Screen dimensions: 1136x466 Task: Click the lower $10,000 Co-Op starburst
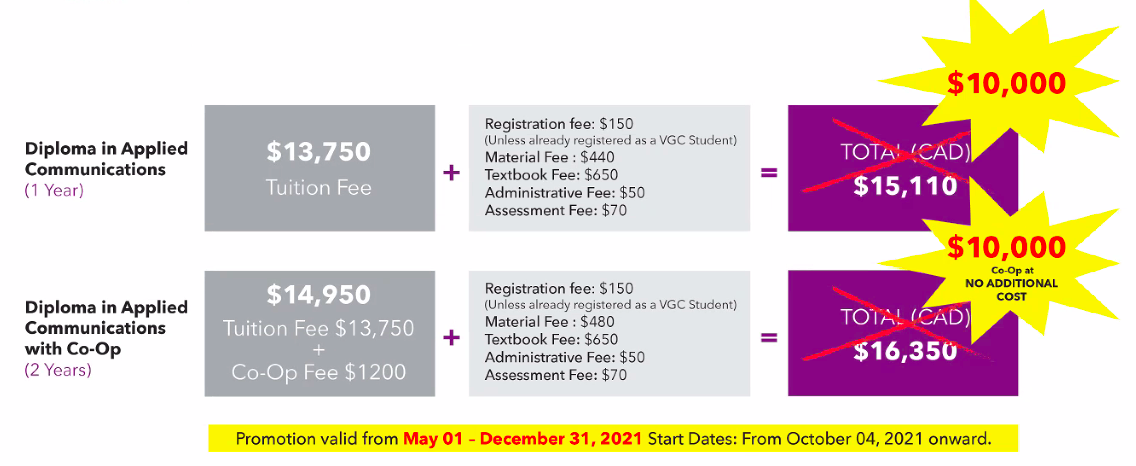click(1007, 268)
